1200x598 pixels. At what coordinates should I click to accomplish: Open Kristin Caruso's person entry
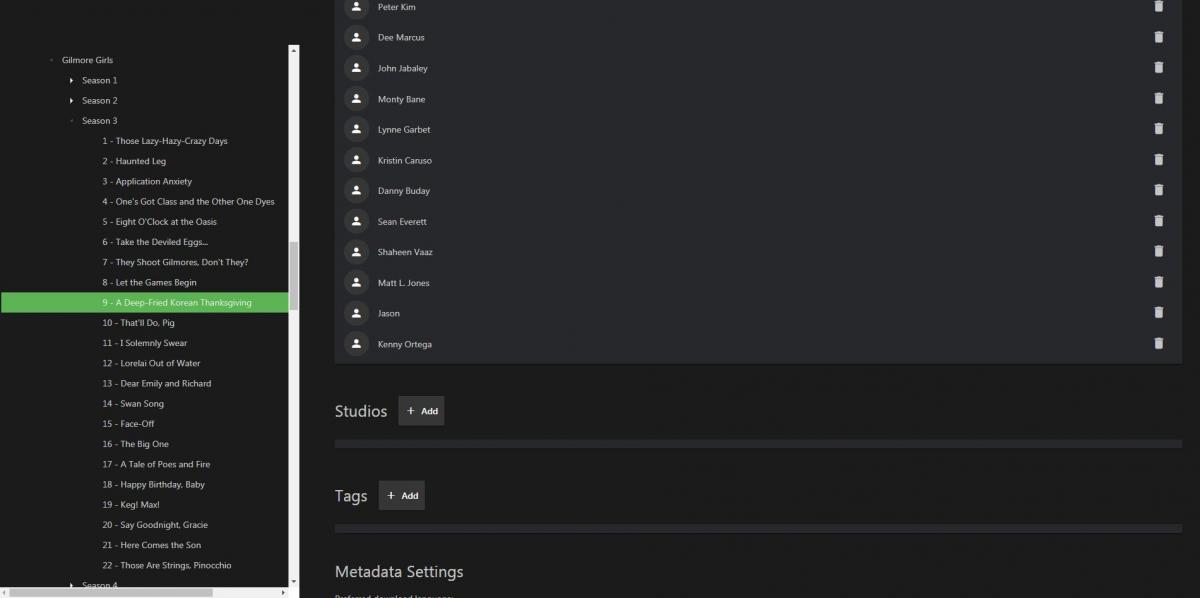[404, 160]
